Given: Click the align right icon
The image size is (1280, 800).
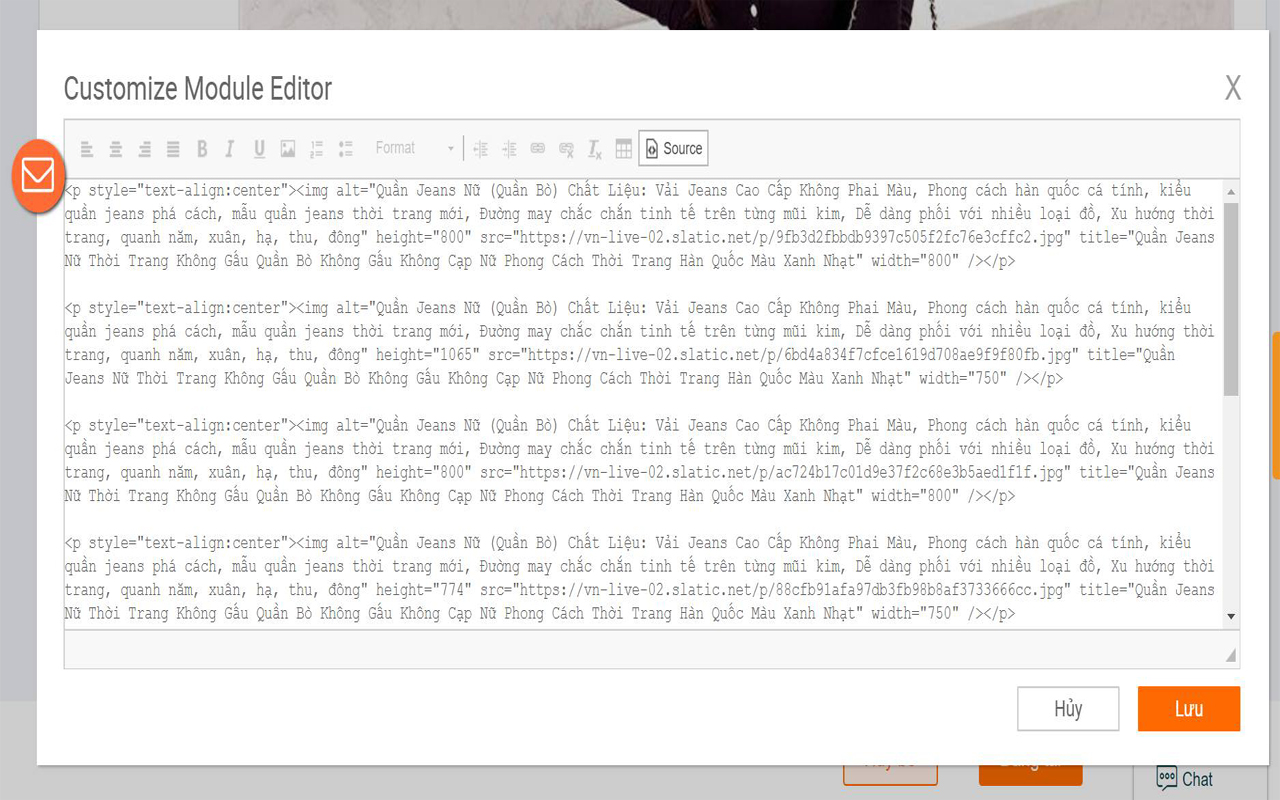Looking at the screenshot, I should click(144, 149).
